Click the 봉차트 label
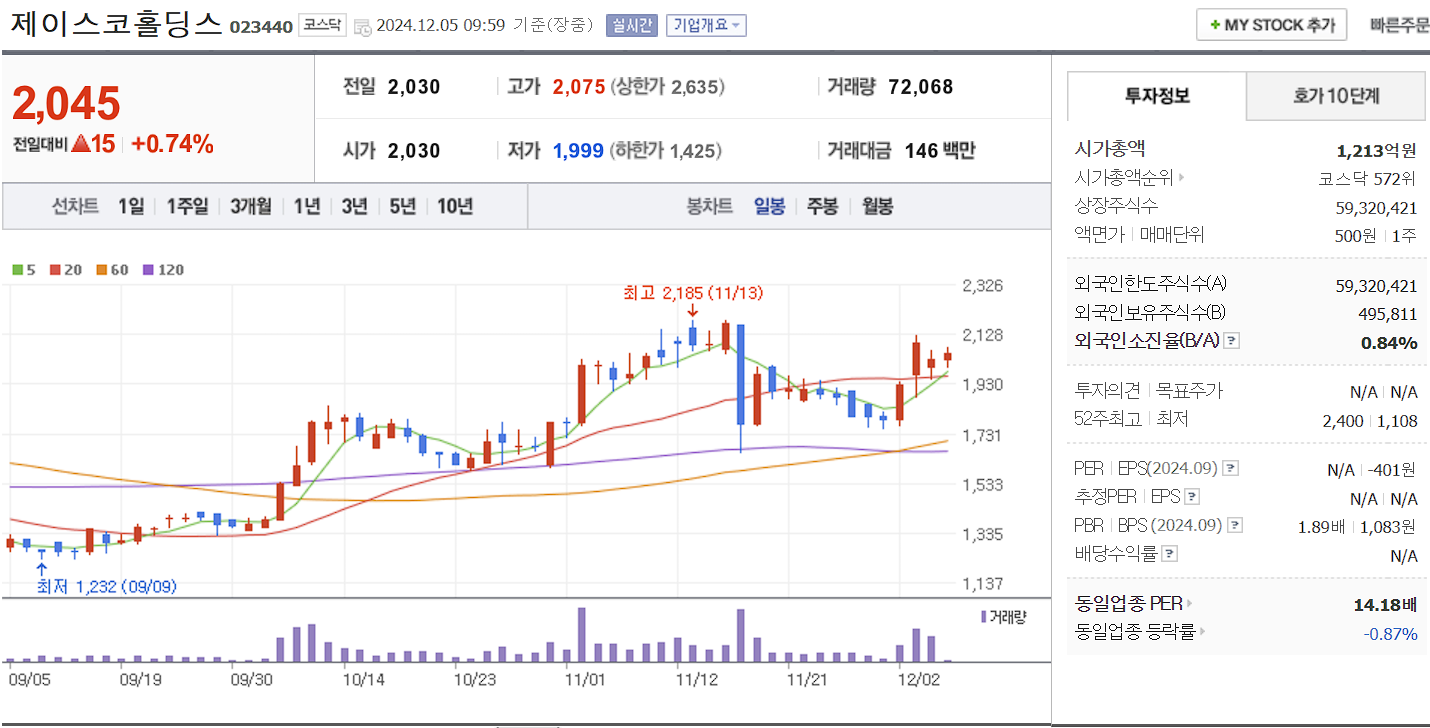 [x=709, y=206]
